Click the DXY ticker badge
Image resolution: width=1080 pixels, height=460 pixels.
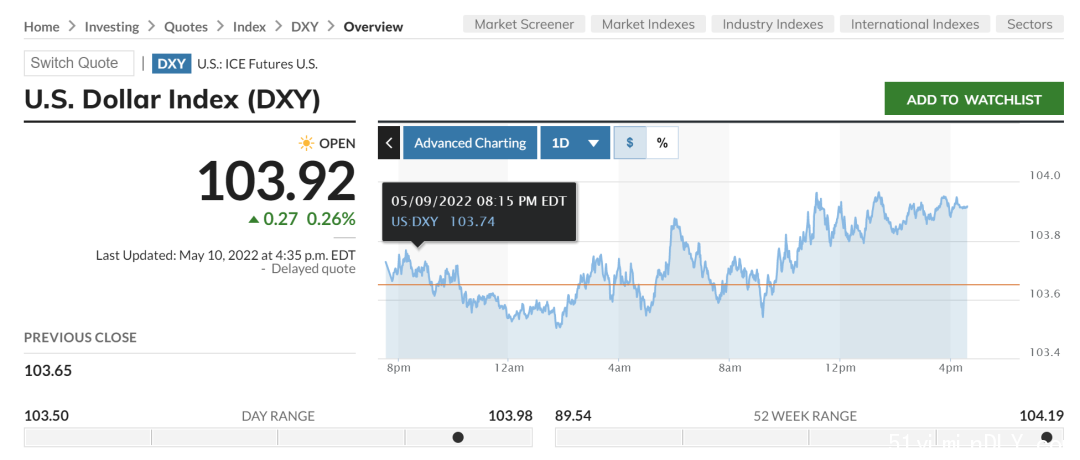pyautogui.click(x=172, y=64)
